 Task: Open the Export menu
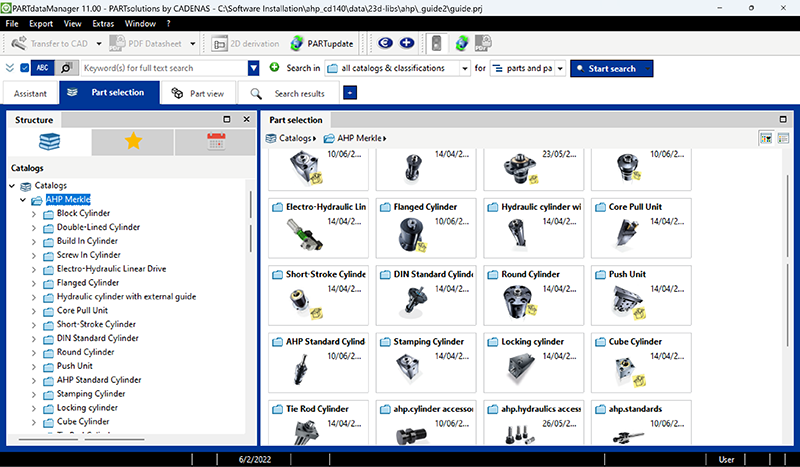(41, 23)
